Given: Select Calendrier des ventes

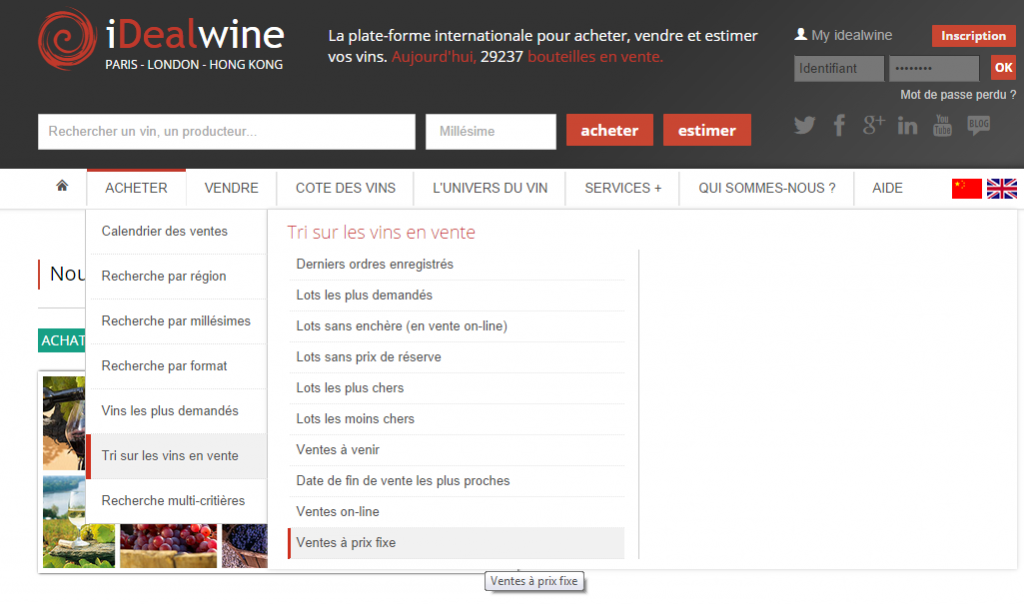Looking at the screenshot, I should point(177,231).
